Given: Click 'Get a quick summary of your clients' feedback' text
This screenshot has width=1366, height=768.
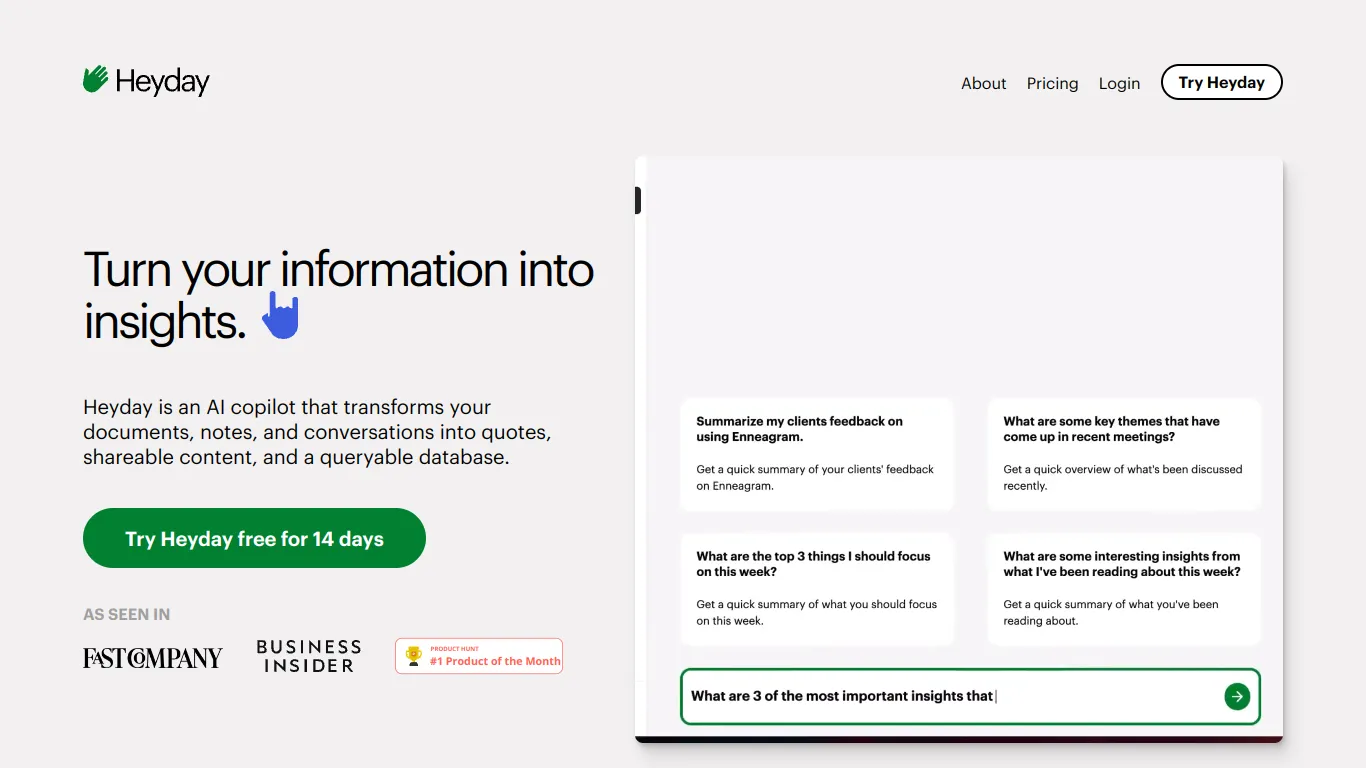Looking at the screenshot, I should 815,477.
